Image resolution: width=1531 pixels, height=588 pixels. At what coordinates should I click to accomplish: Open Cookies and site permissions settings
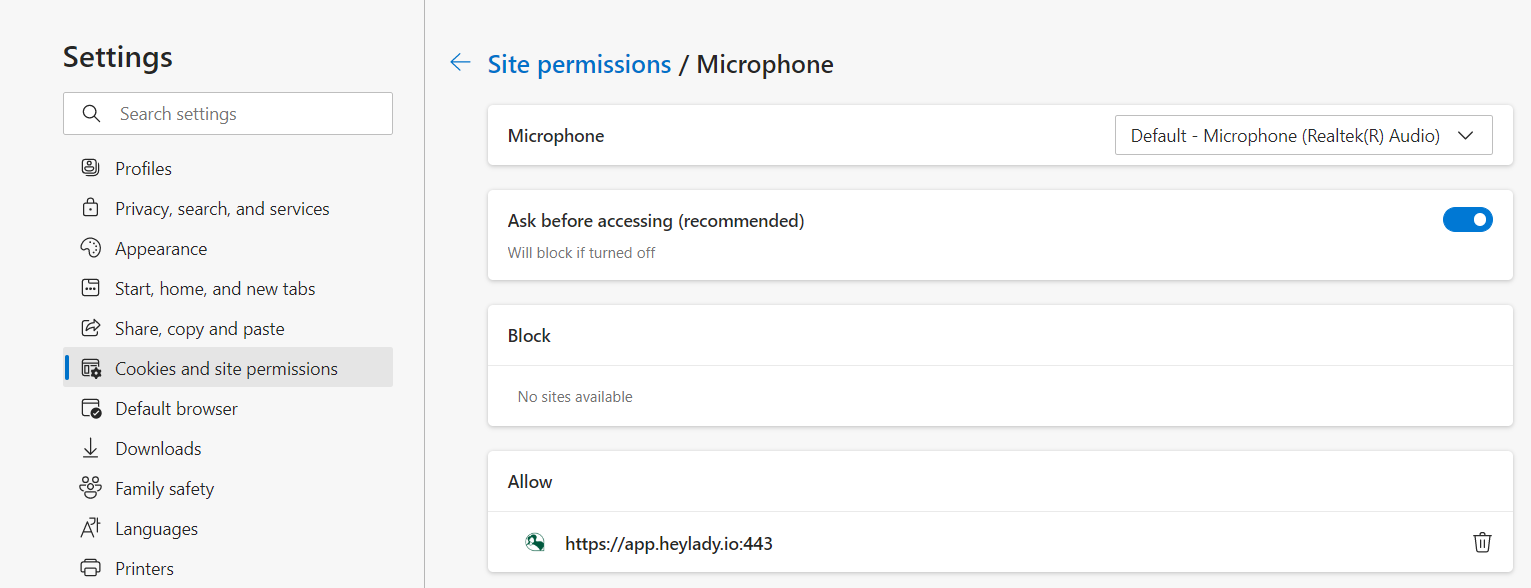point(226,368)
